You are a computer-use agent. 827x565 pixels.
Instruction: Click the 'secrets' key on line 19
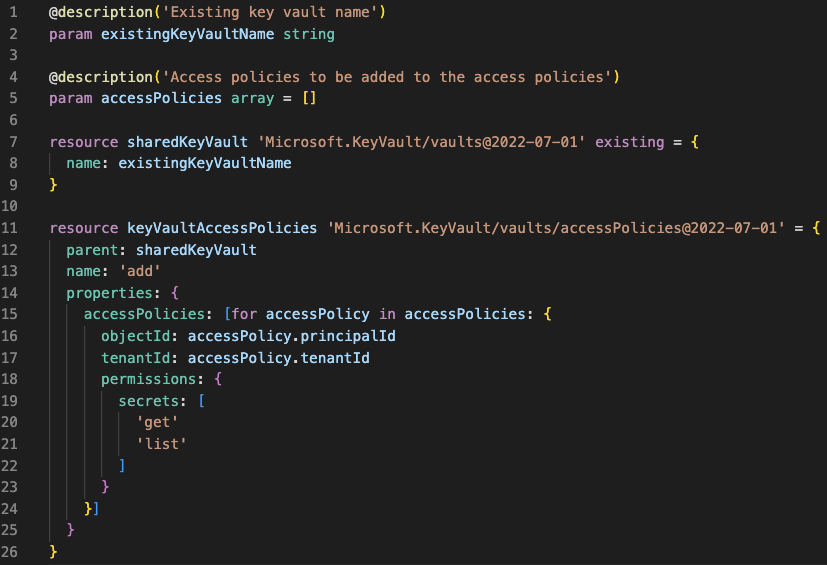pos(148,401)
